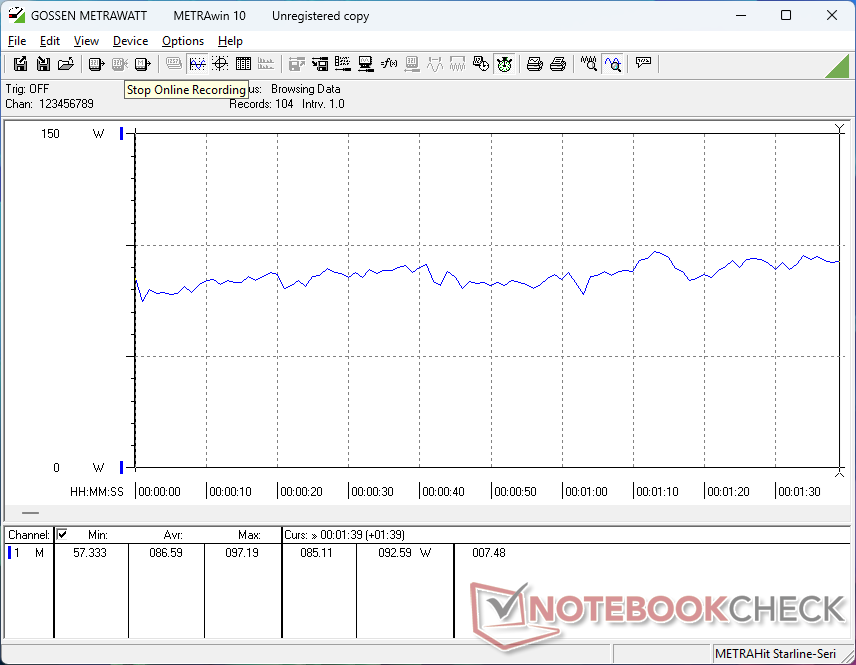Toggle the highlighted magnifier cursor tool
The width and height of the screenshot is (856, 665).
click(x=613, y=64)
